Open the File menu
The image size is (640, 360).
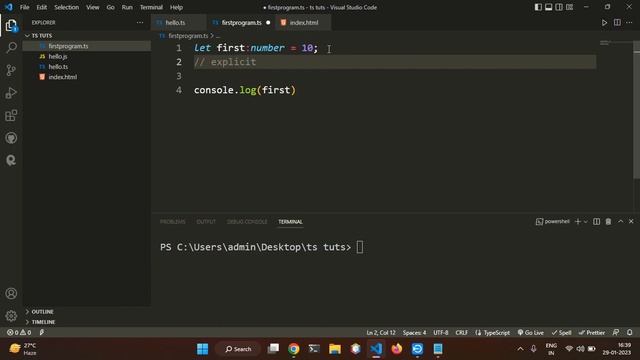24,7
